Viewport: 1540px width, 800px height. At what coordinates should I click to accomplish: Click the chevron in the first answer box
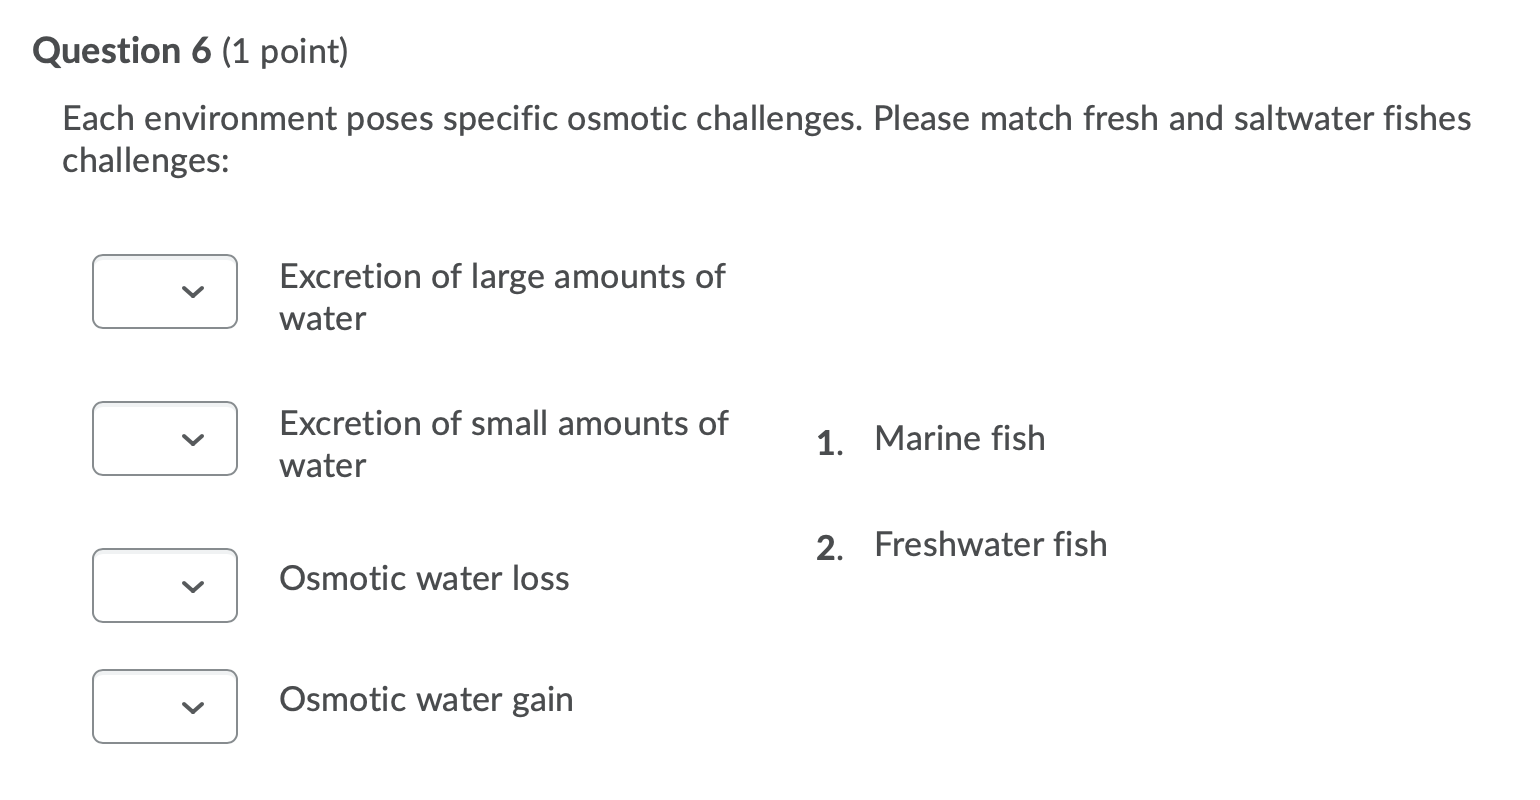(x=194, y=292)
